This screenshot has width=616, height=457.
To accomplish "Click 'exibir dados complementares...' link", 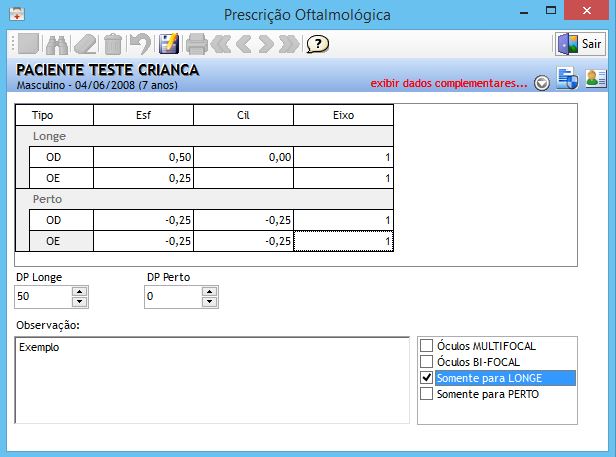I will click(x=449, y=83).
